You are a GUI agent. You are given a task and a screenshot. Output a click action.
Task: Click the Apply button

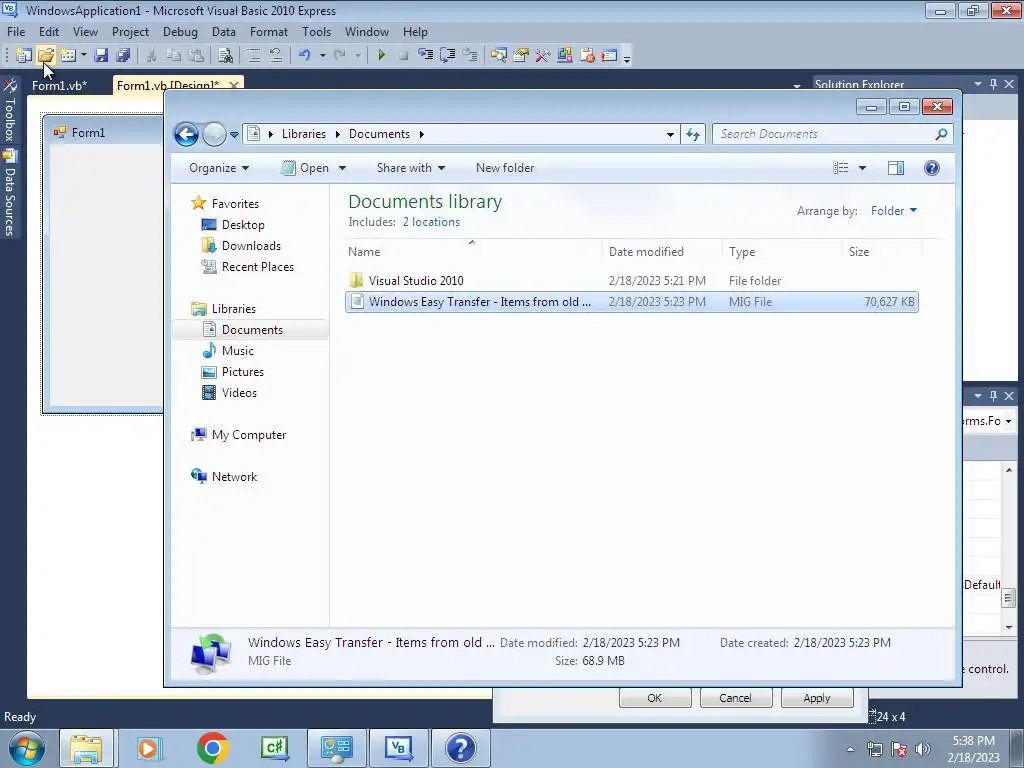pyautogui.click(x=816, y=698)
